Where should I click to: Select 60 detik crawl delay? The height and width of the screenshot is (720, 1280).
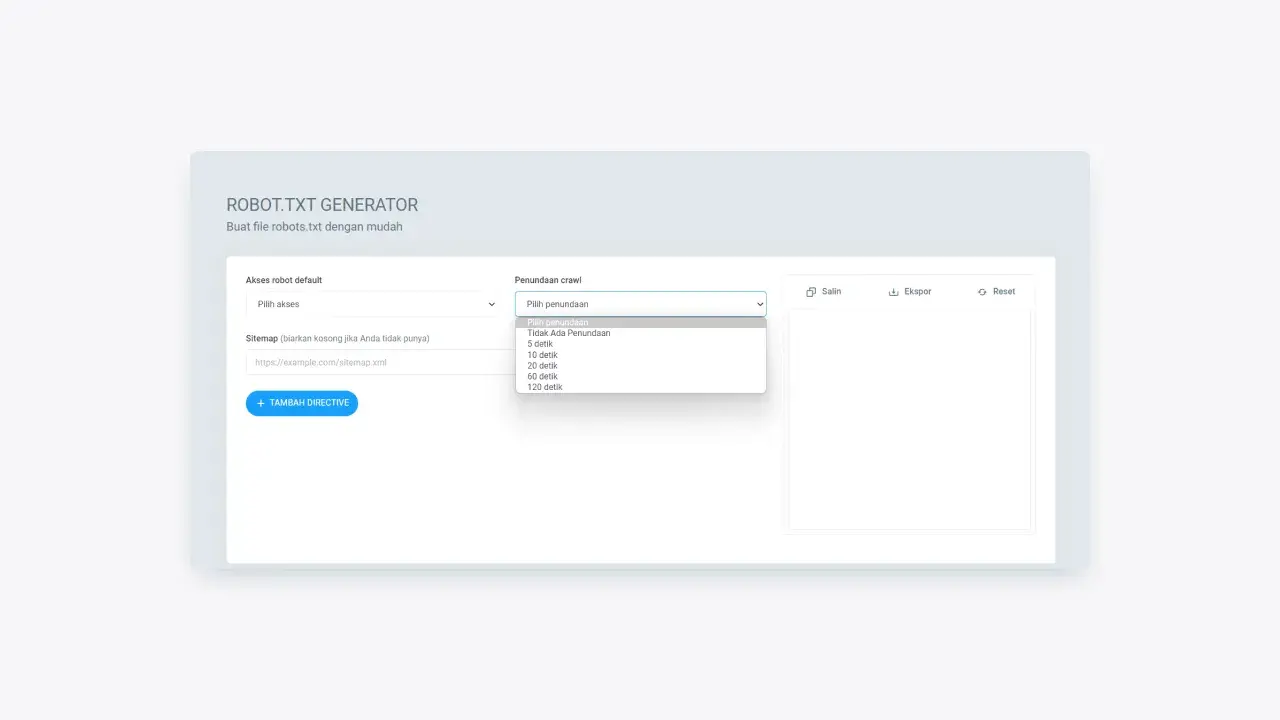(x=542, y=376)
